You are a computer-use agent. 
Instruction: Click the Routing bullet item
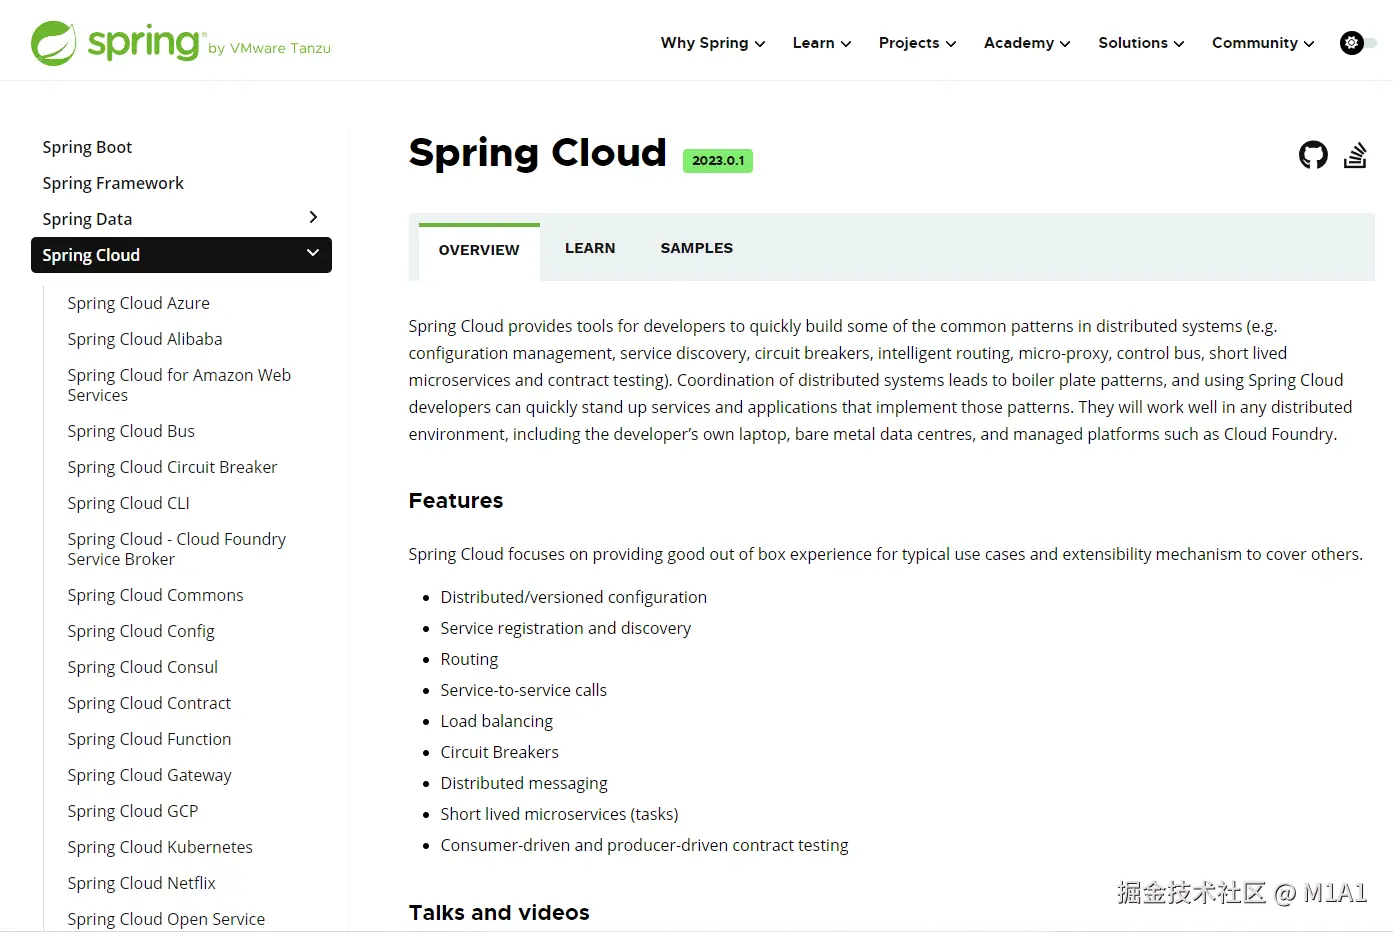(469, 659)
